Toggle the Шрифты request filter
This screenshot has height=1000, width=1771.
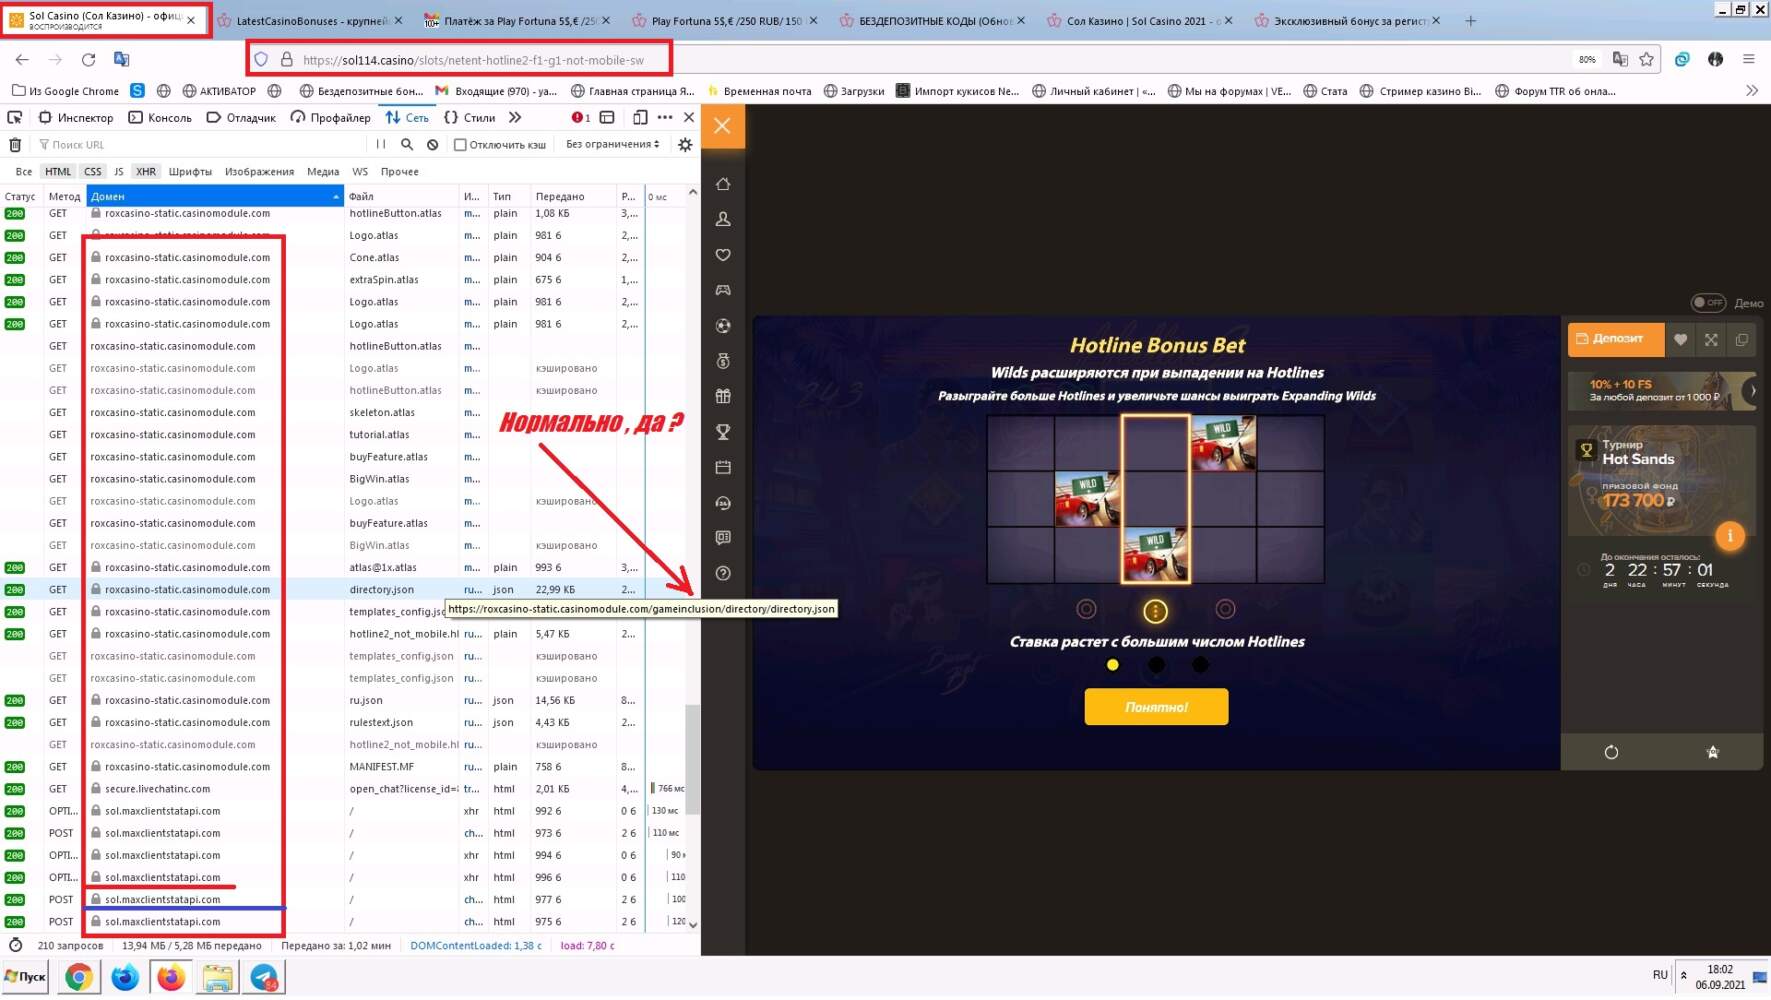click(190, 172)
